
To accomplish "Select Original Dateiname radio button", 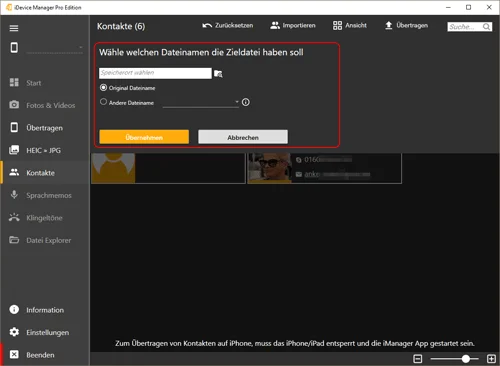I will tap(103, 88).
